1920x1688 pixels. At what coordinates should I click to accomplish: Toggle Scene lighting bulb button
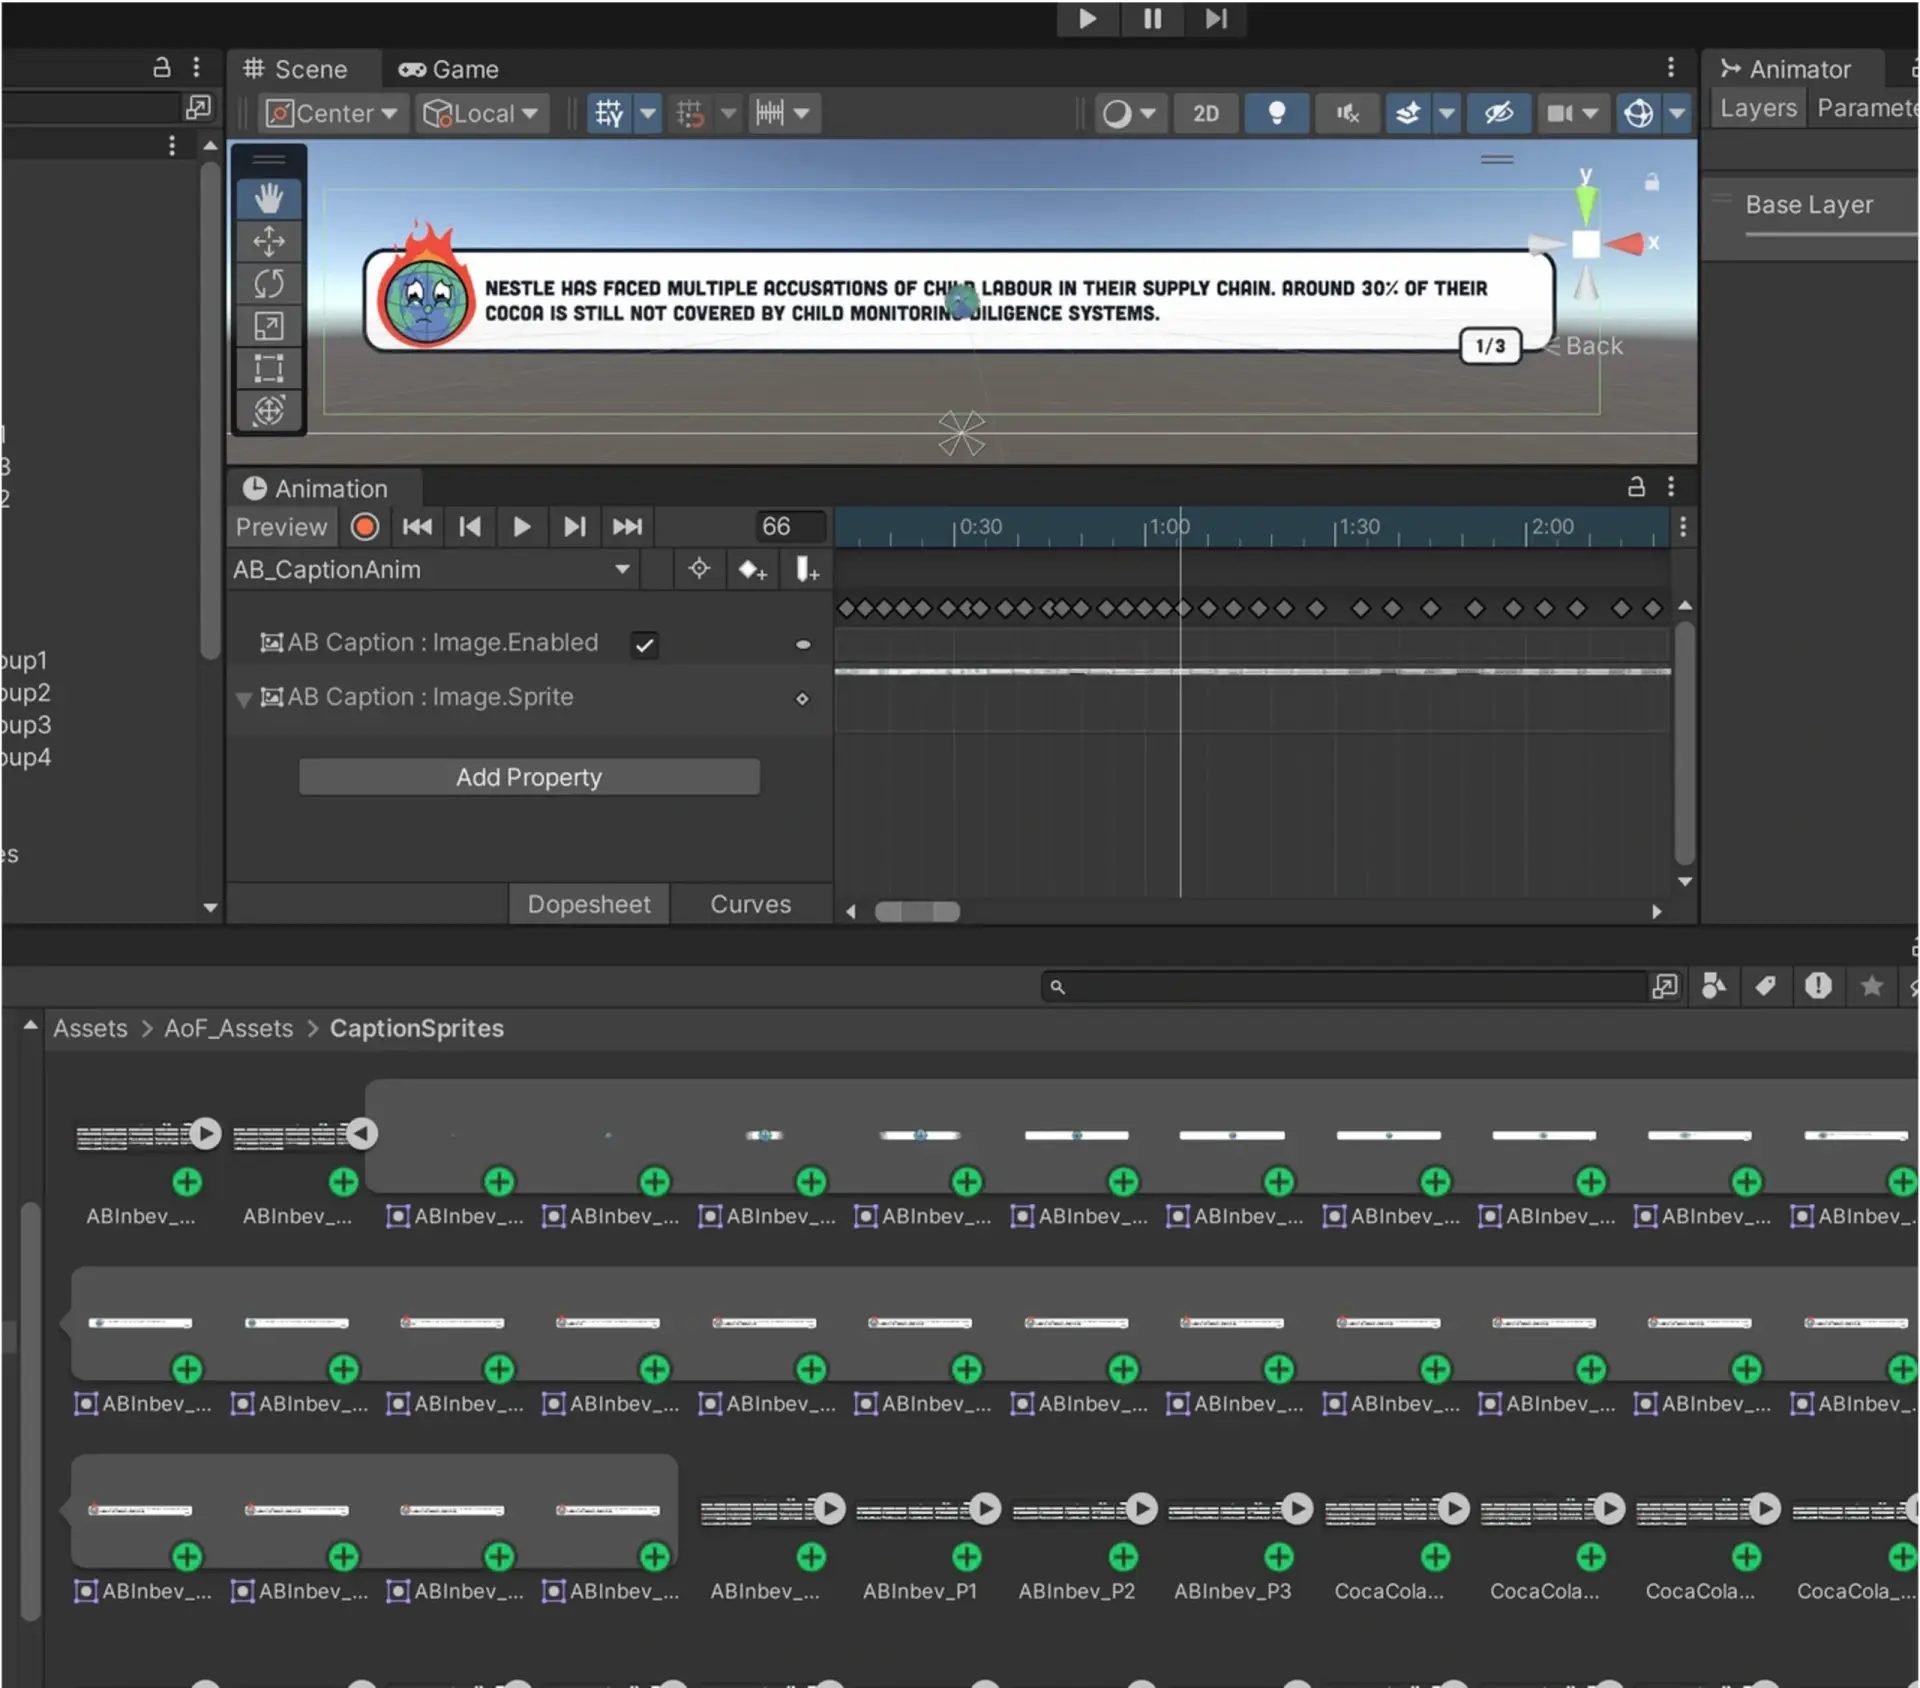pos(1276,113)
